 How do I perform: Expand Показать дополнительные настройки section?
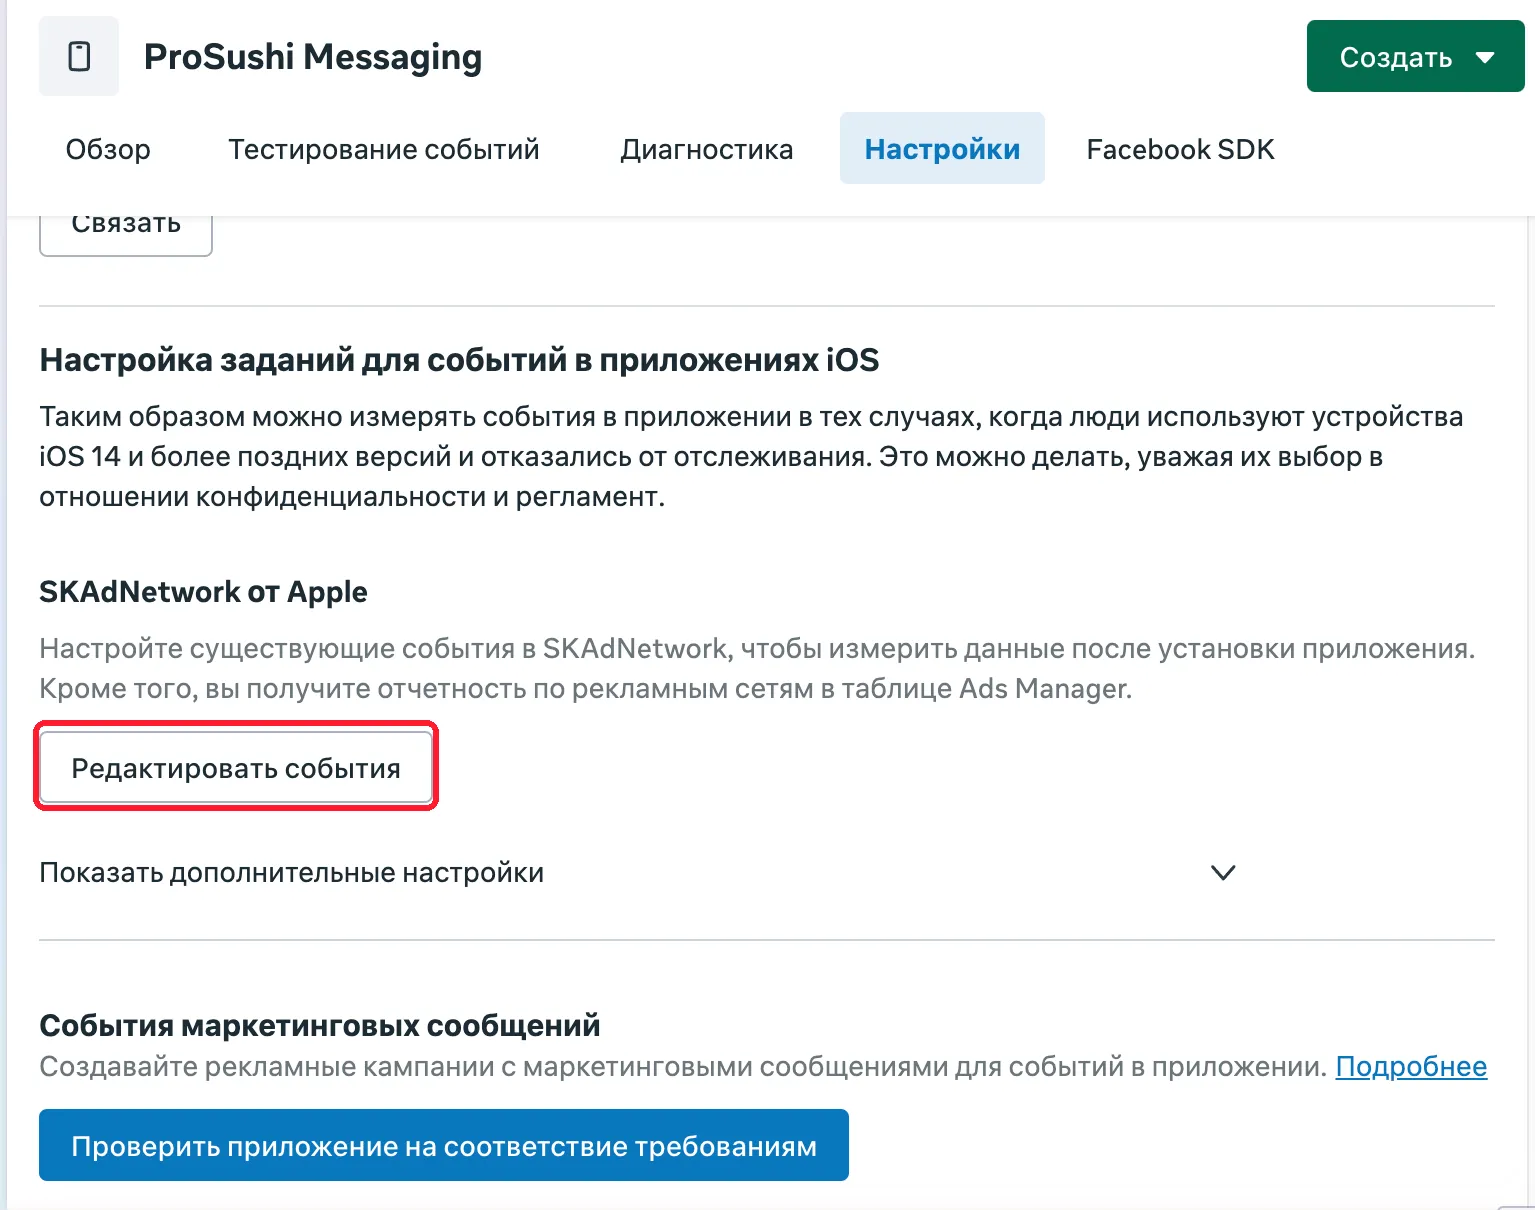pyautogui.click(x=638, y=873)
